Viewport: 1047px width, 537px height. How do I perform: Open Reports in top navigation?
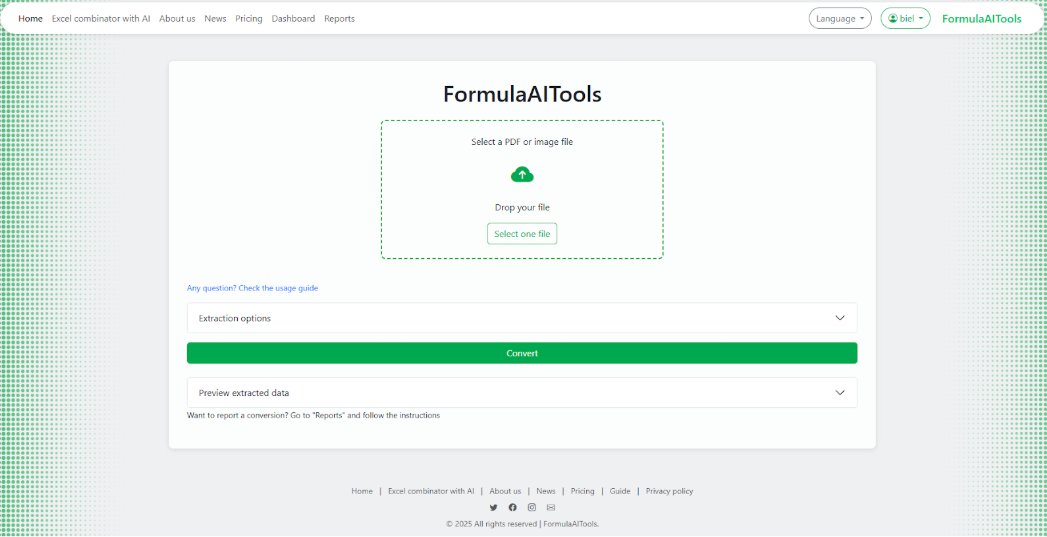[x=339, y=19]
